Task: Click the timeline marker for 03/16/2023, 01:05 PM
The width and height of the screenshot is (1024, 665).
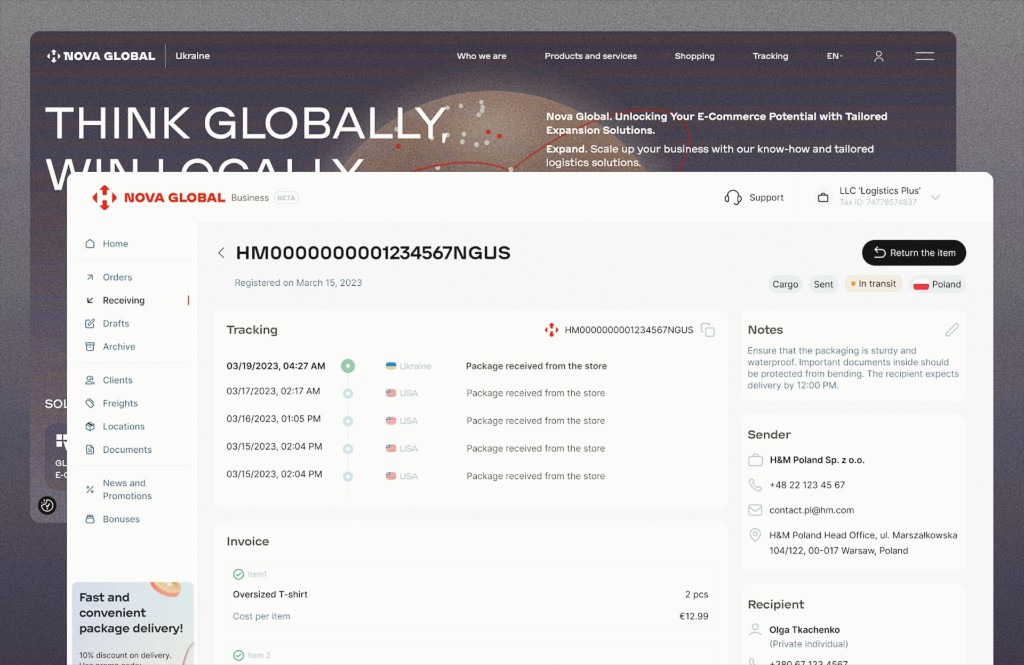Action: [348, 421]
